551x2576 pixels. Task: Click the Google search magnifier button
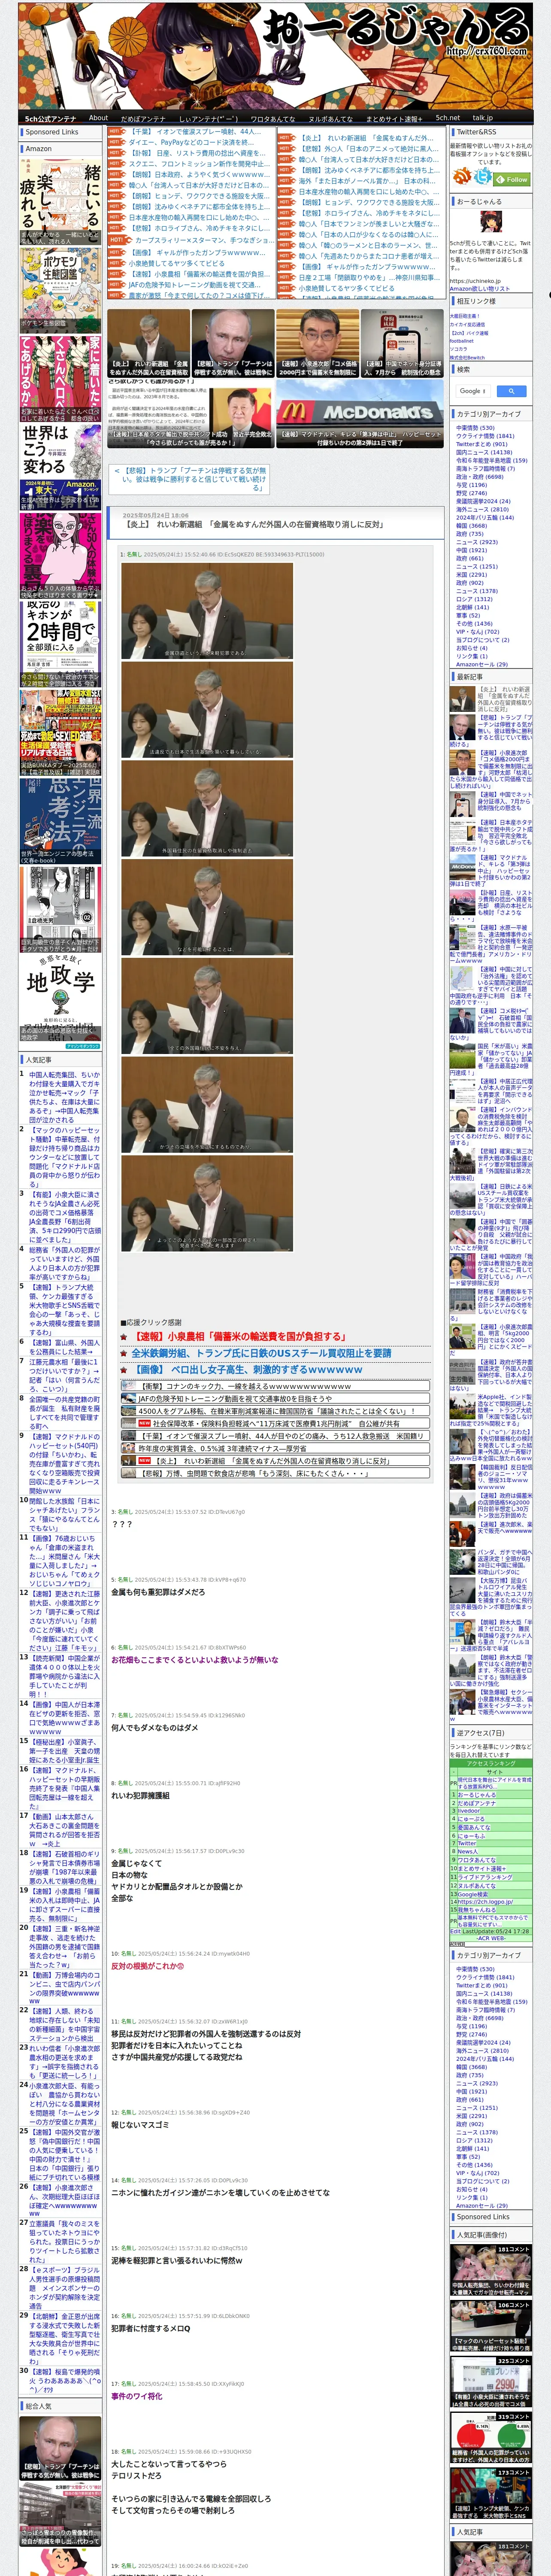pyautogui.click(x=511, y=391)
